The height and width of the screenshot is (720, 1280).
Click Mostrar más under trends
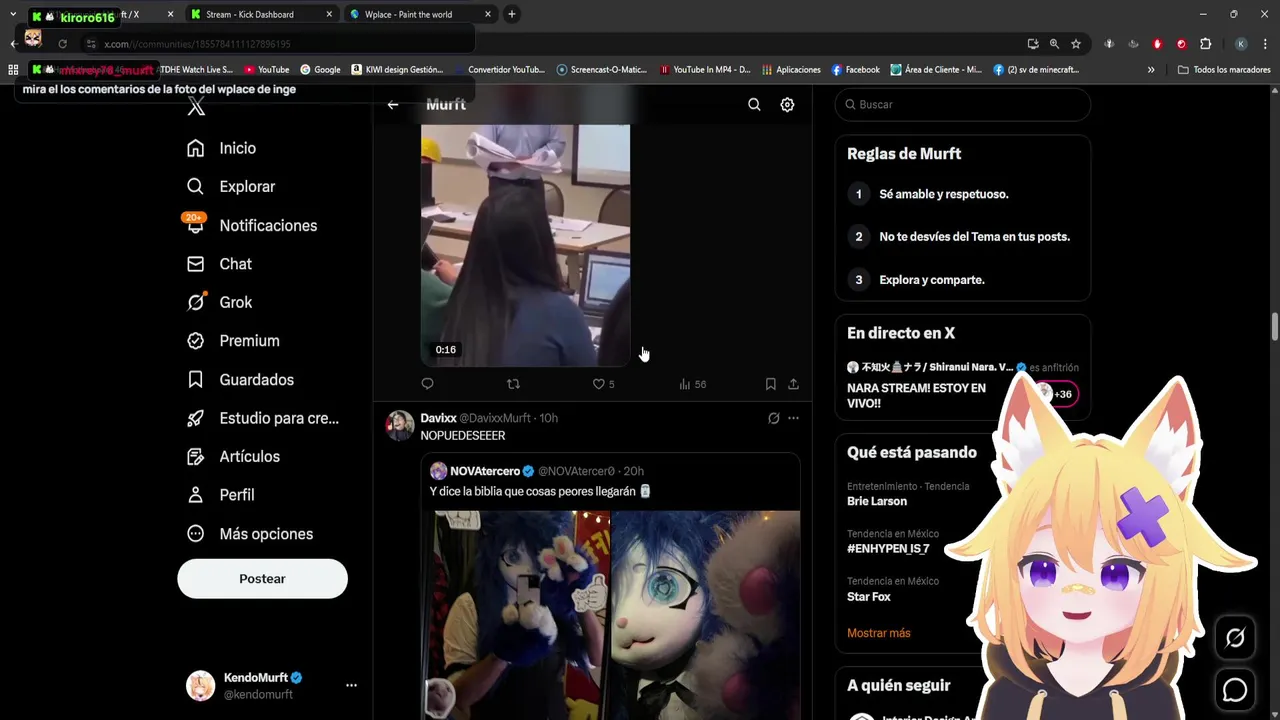point(878,633)
